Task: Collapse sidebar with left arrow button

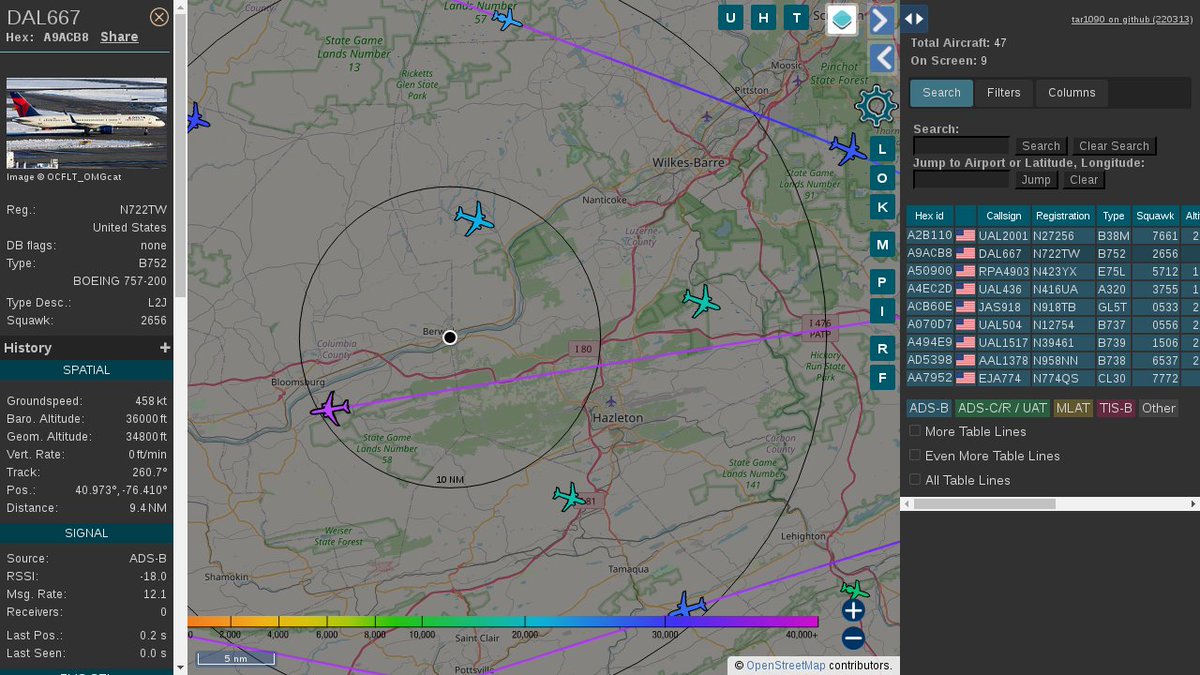Action: pos(881,58)
